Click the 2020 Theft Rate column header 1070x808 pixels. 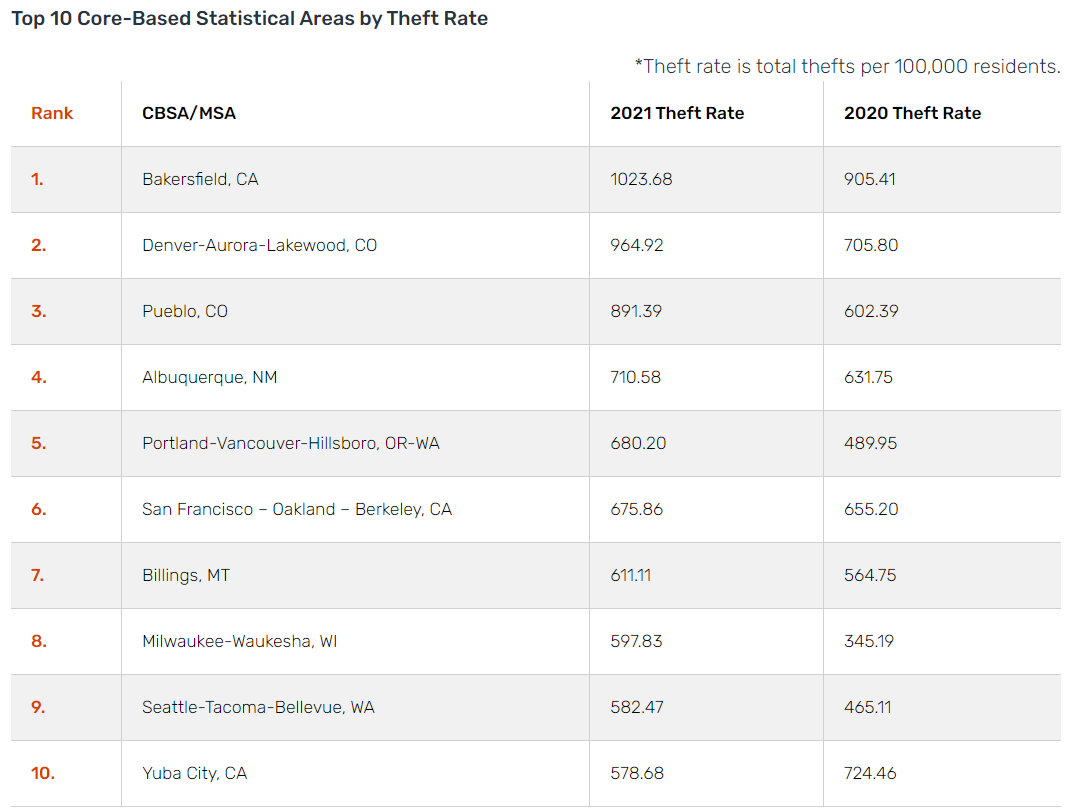[x=912, y=113]
